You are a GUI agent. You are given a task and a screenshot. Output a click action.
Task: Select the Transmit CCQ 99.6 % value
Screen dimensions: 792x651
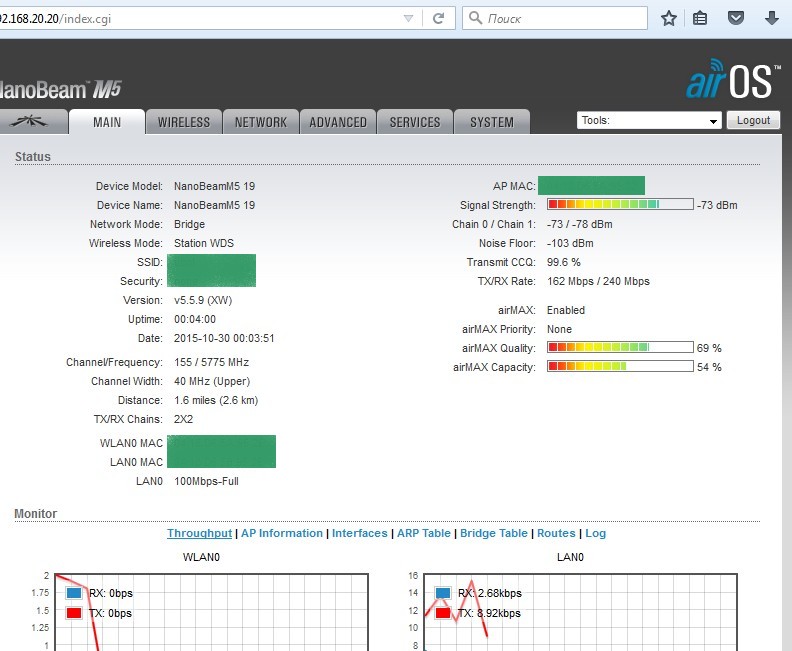(564, 262)
